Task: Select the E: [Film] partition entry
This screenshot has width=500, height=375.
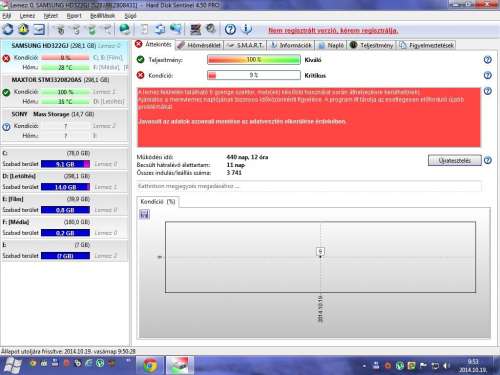Action: [x=64, y=205]
